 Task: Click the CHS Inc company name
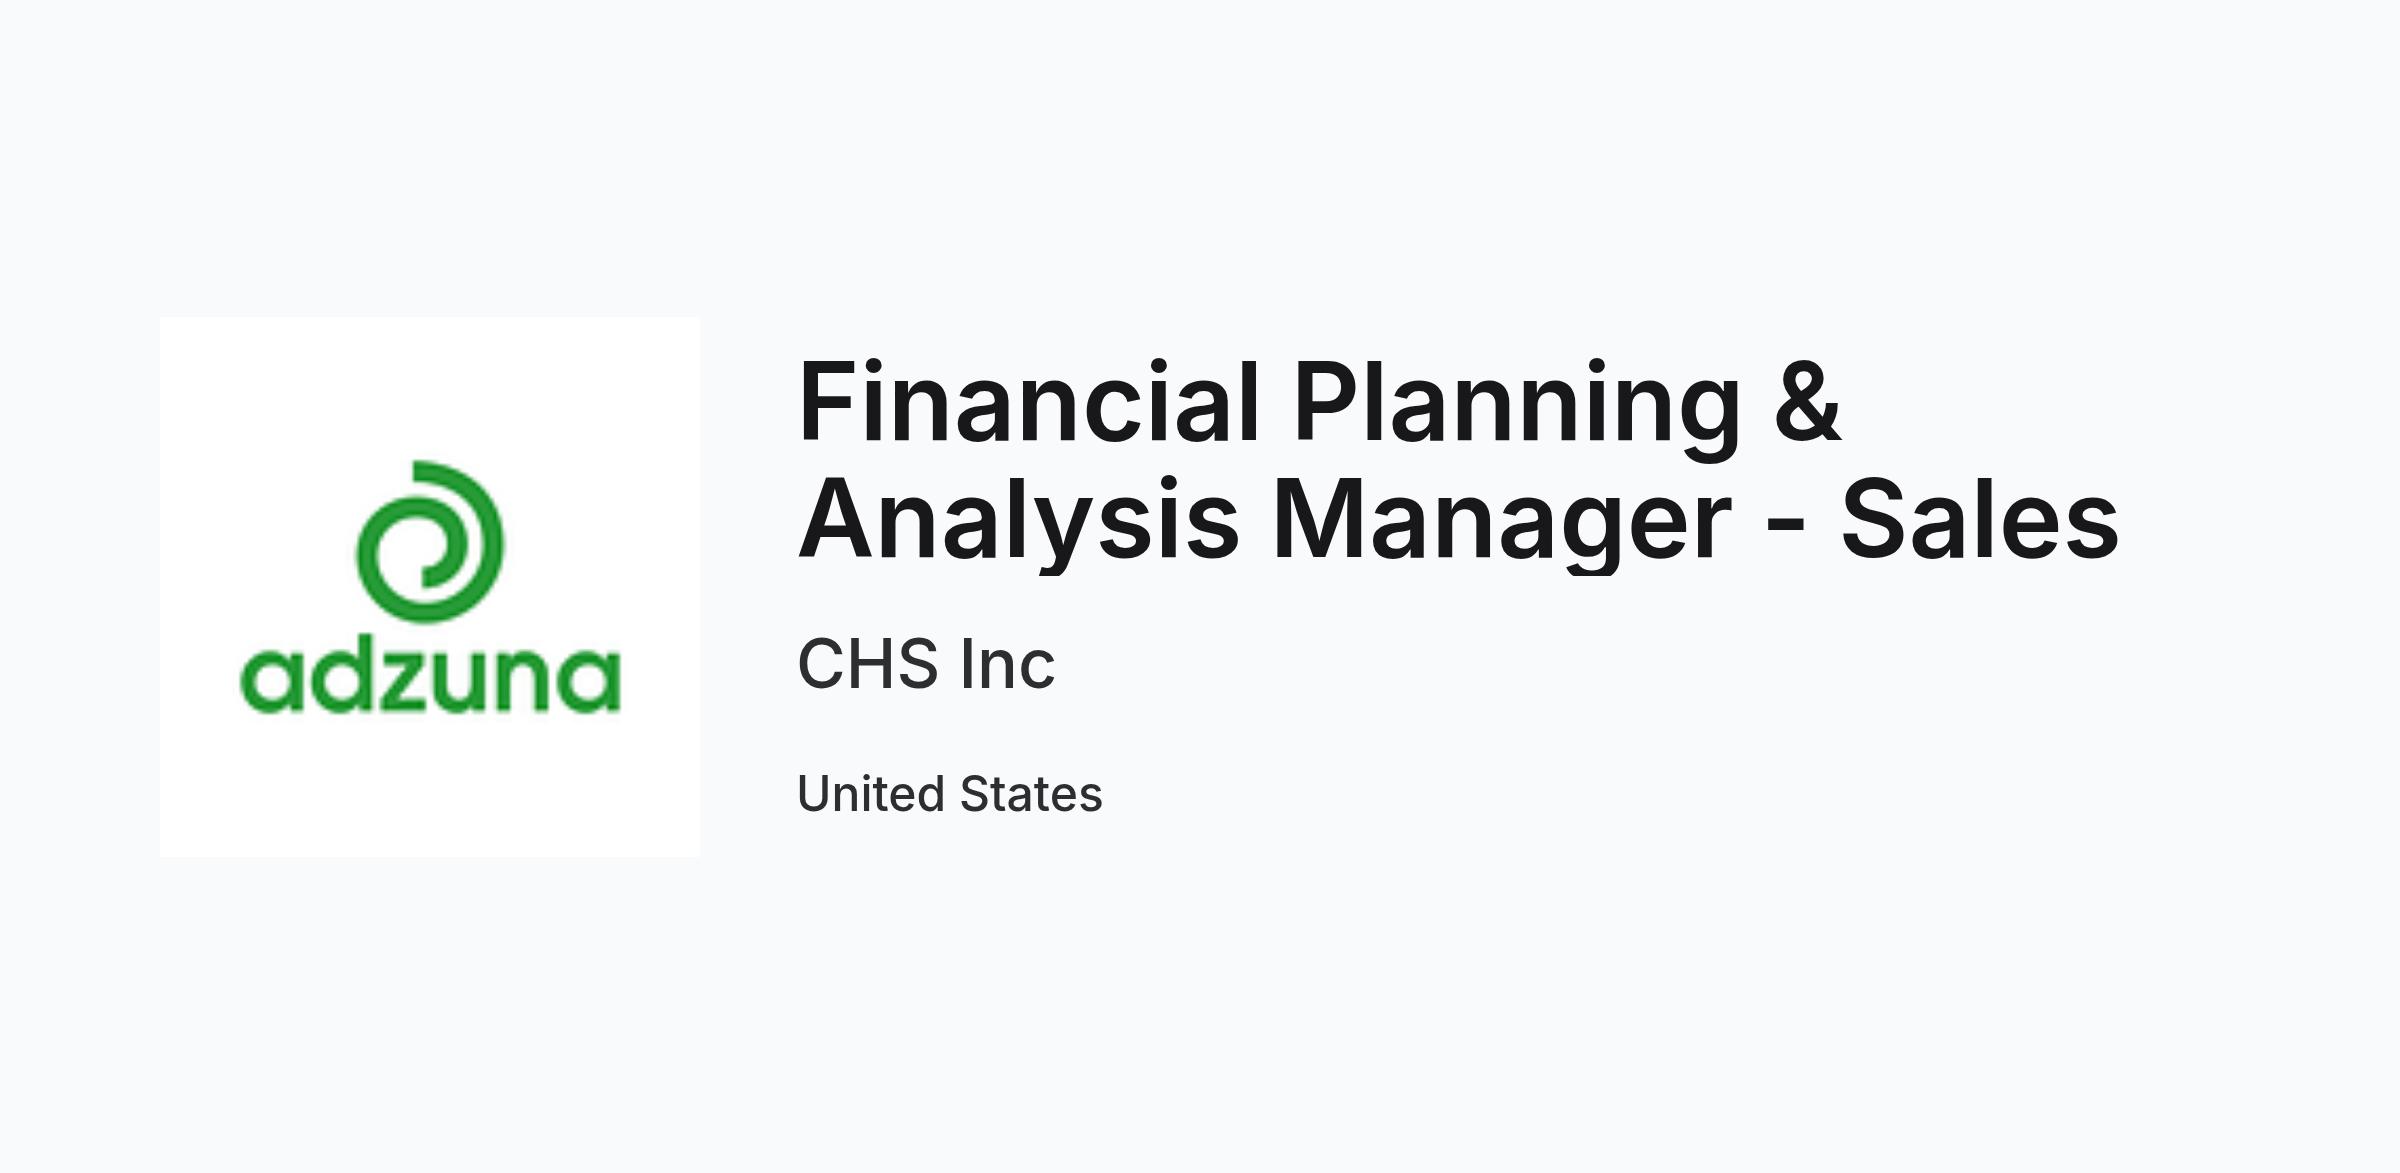pyautogui.click(x=926, y=664)
